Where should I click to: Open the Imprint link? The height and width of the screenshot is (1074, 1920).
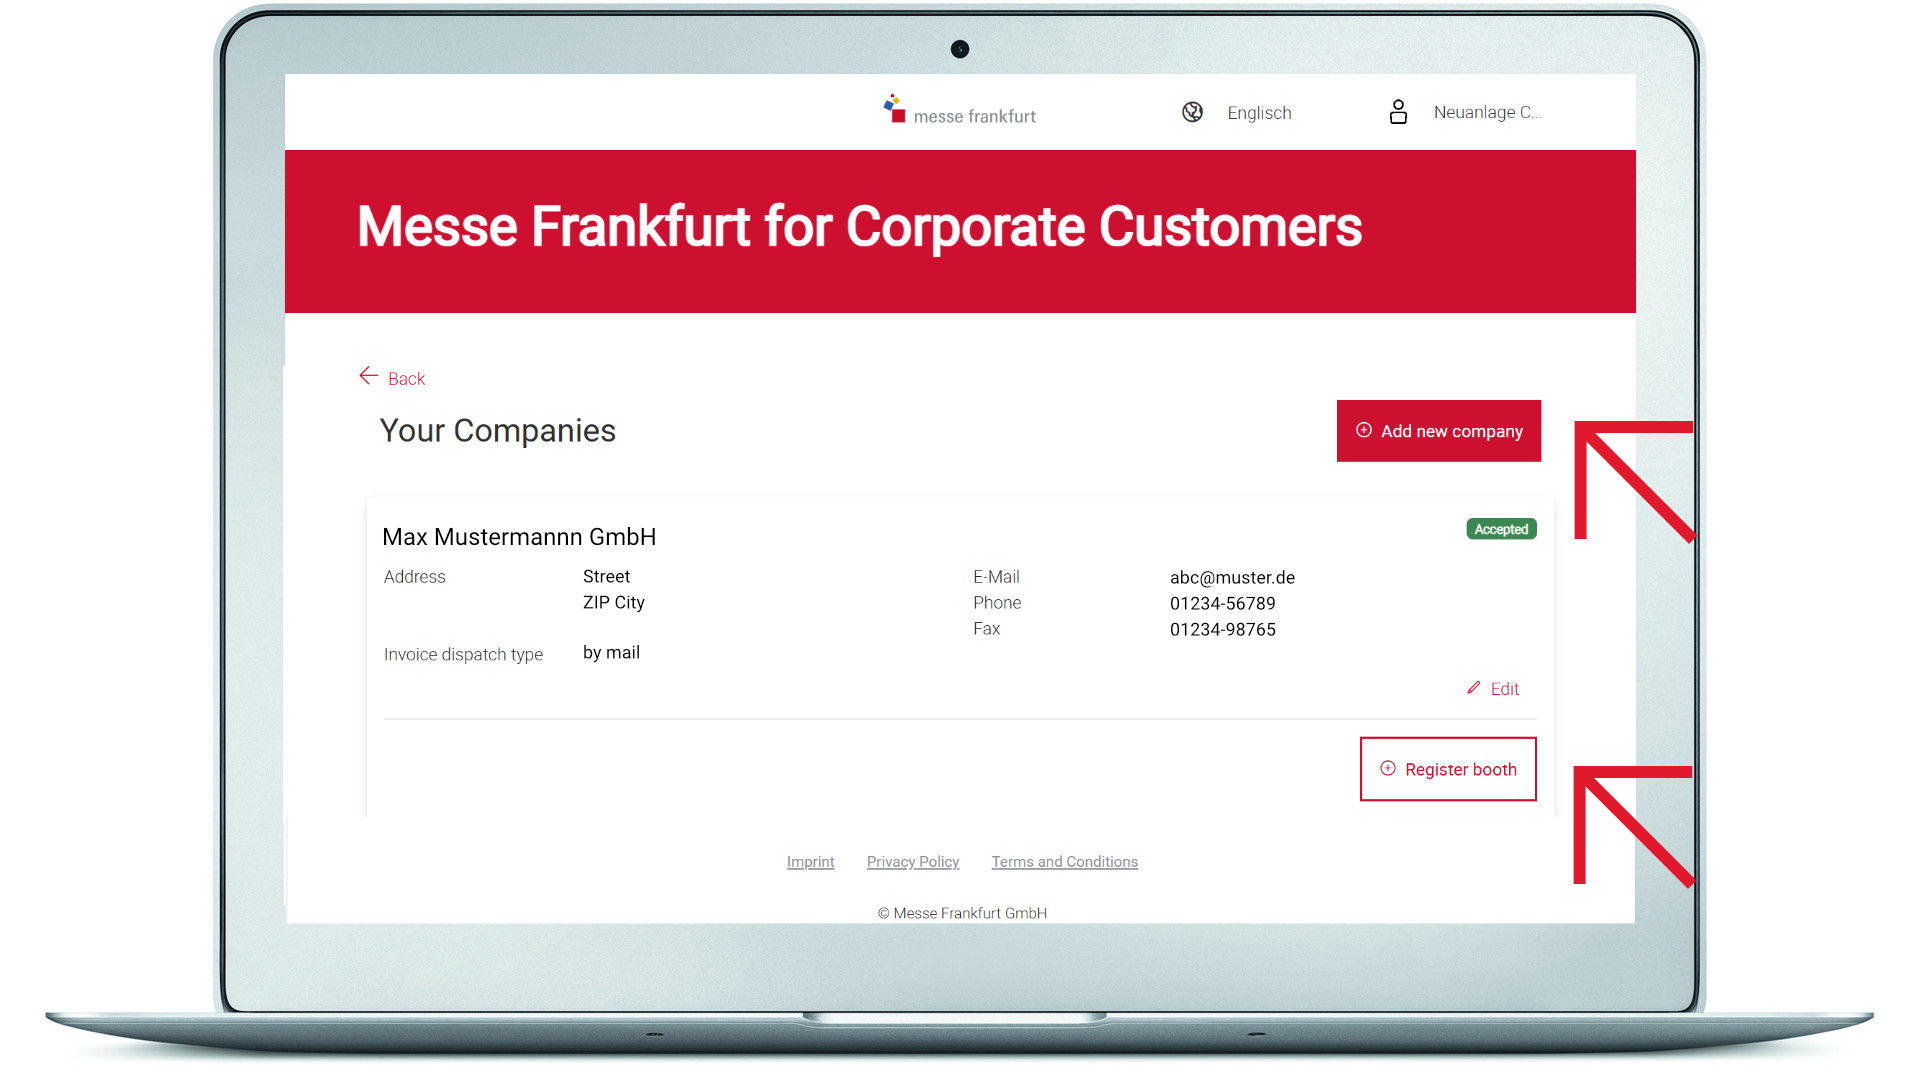(810, 862)
